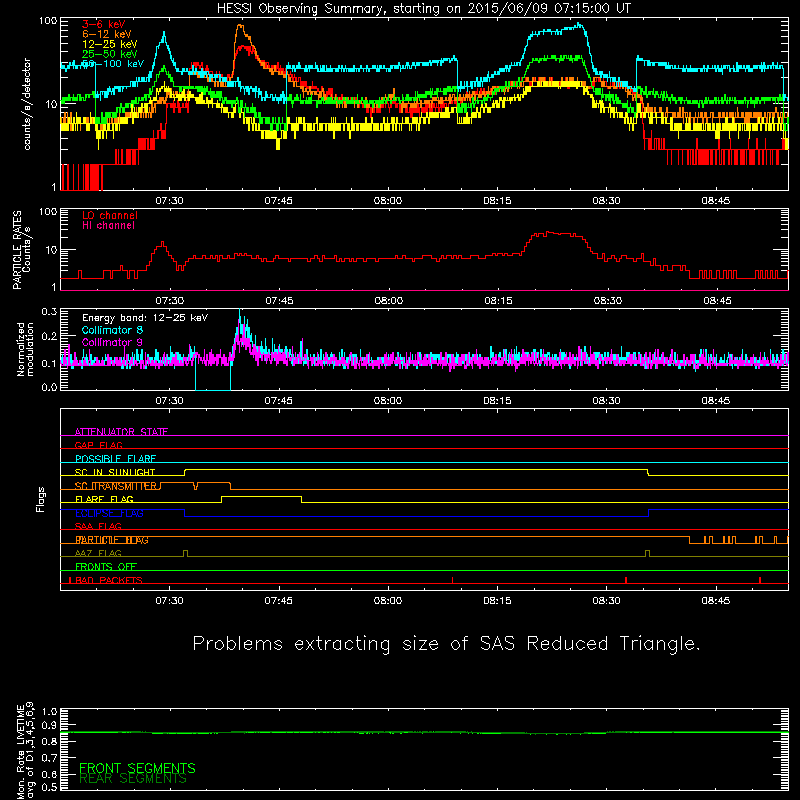Click the "FLARE FLAG" label
This screenshot has width=800, height=800.
point(104,499)
